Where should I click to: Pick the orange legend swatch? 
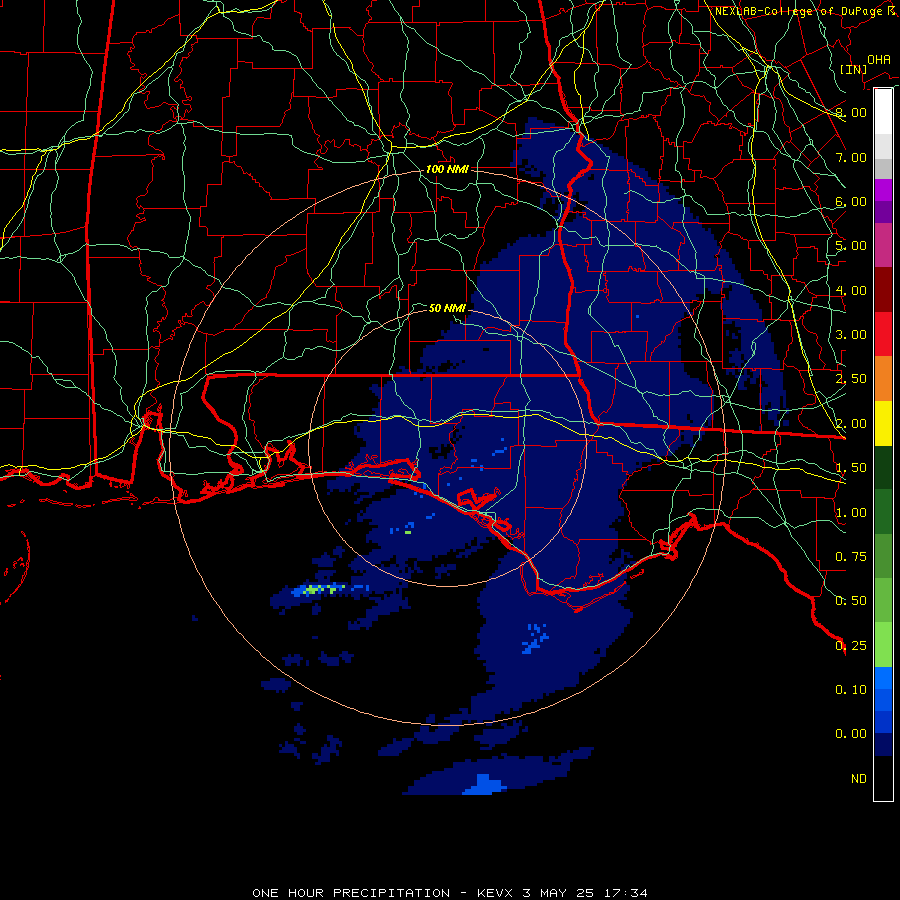click(x=883, y=379)
